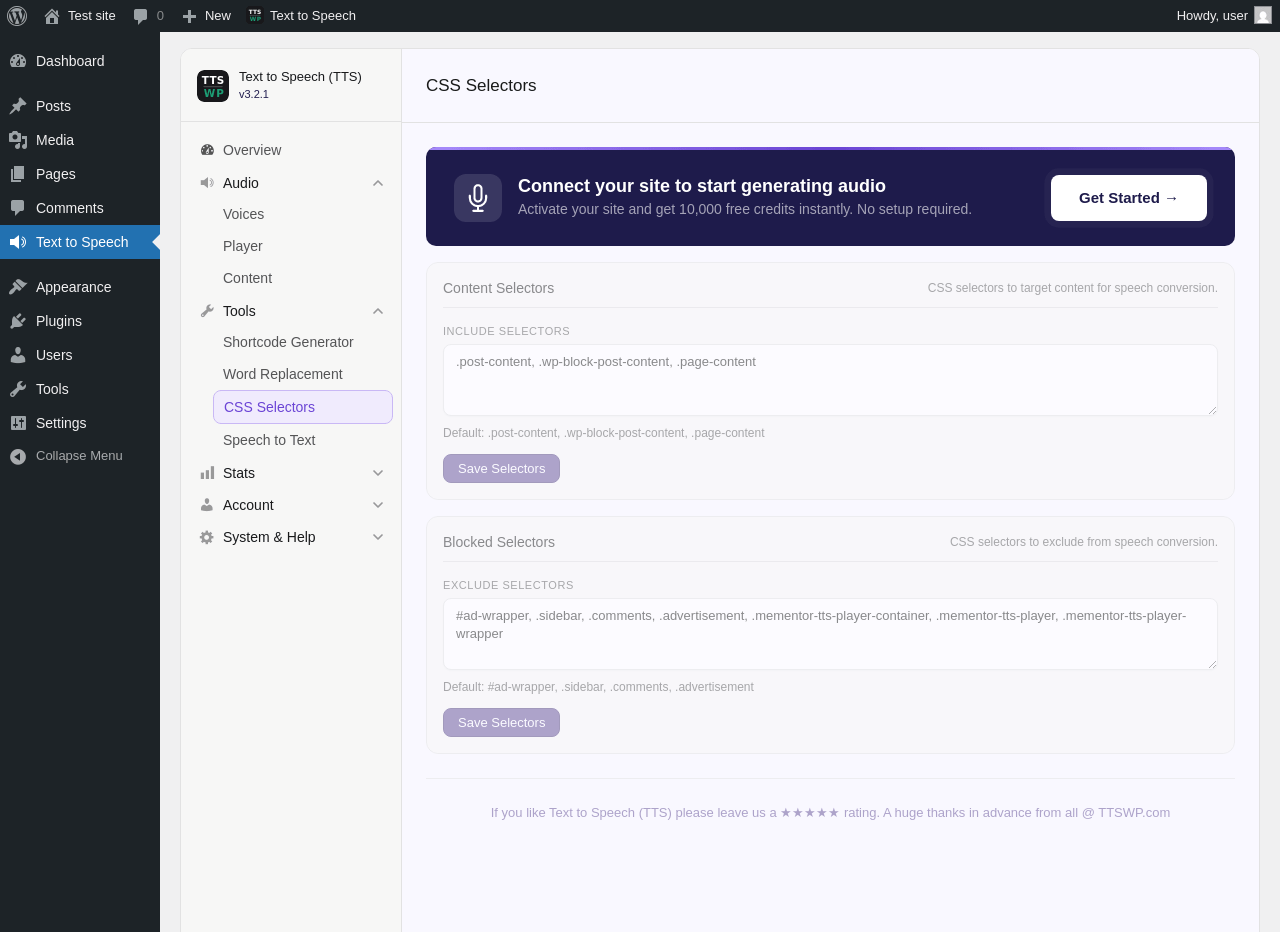Click the WordPress logo icon
Image resolution: width=1280 pixels, height=932 pixels.
tap(17, 16)
